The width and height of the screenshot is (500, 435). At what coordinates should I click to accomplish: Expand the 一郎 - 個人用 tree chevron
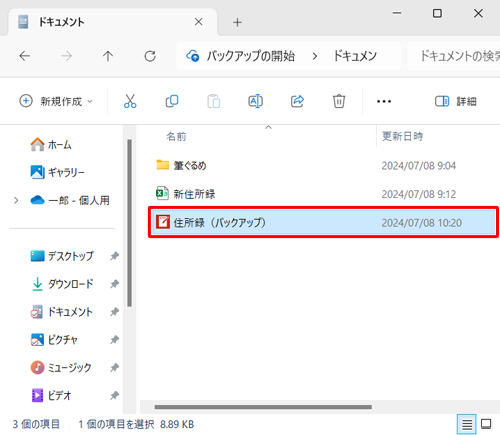tap(16, 200)
